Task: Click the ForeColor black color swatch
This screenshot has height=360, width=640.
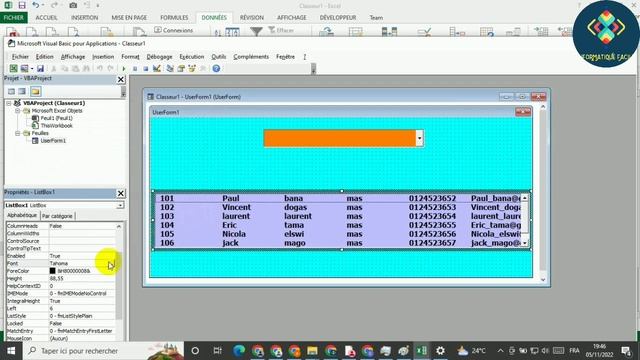Action: pyautogui.click(x=52, y=271)
